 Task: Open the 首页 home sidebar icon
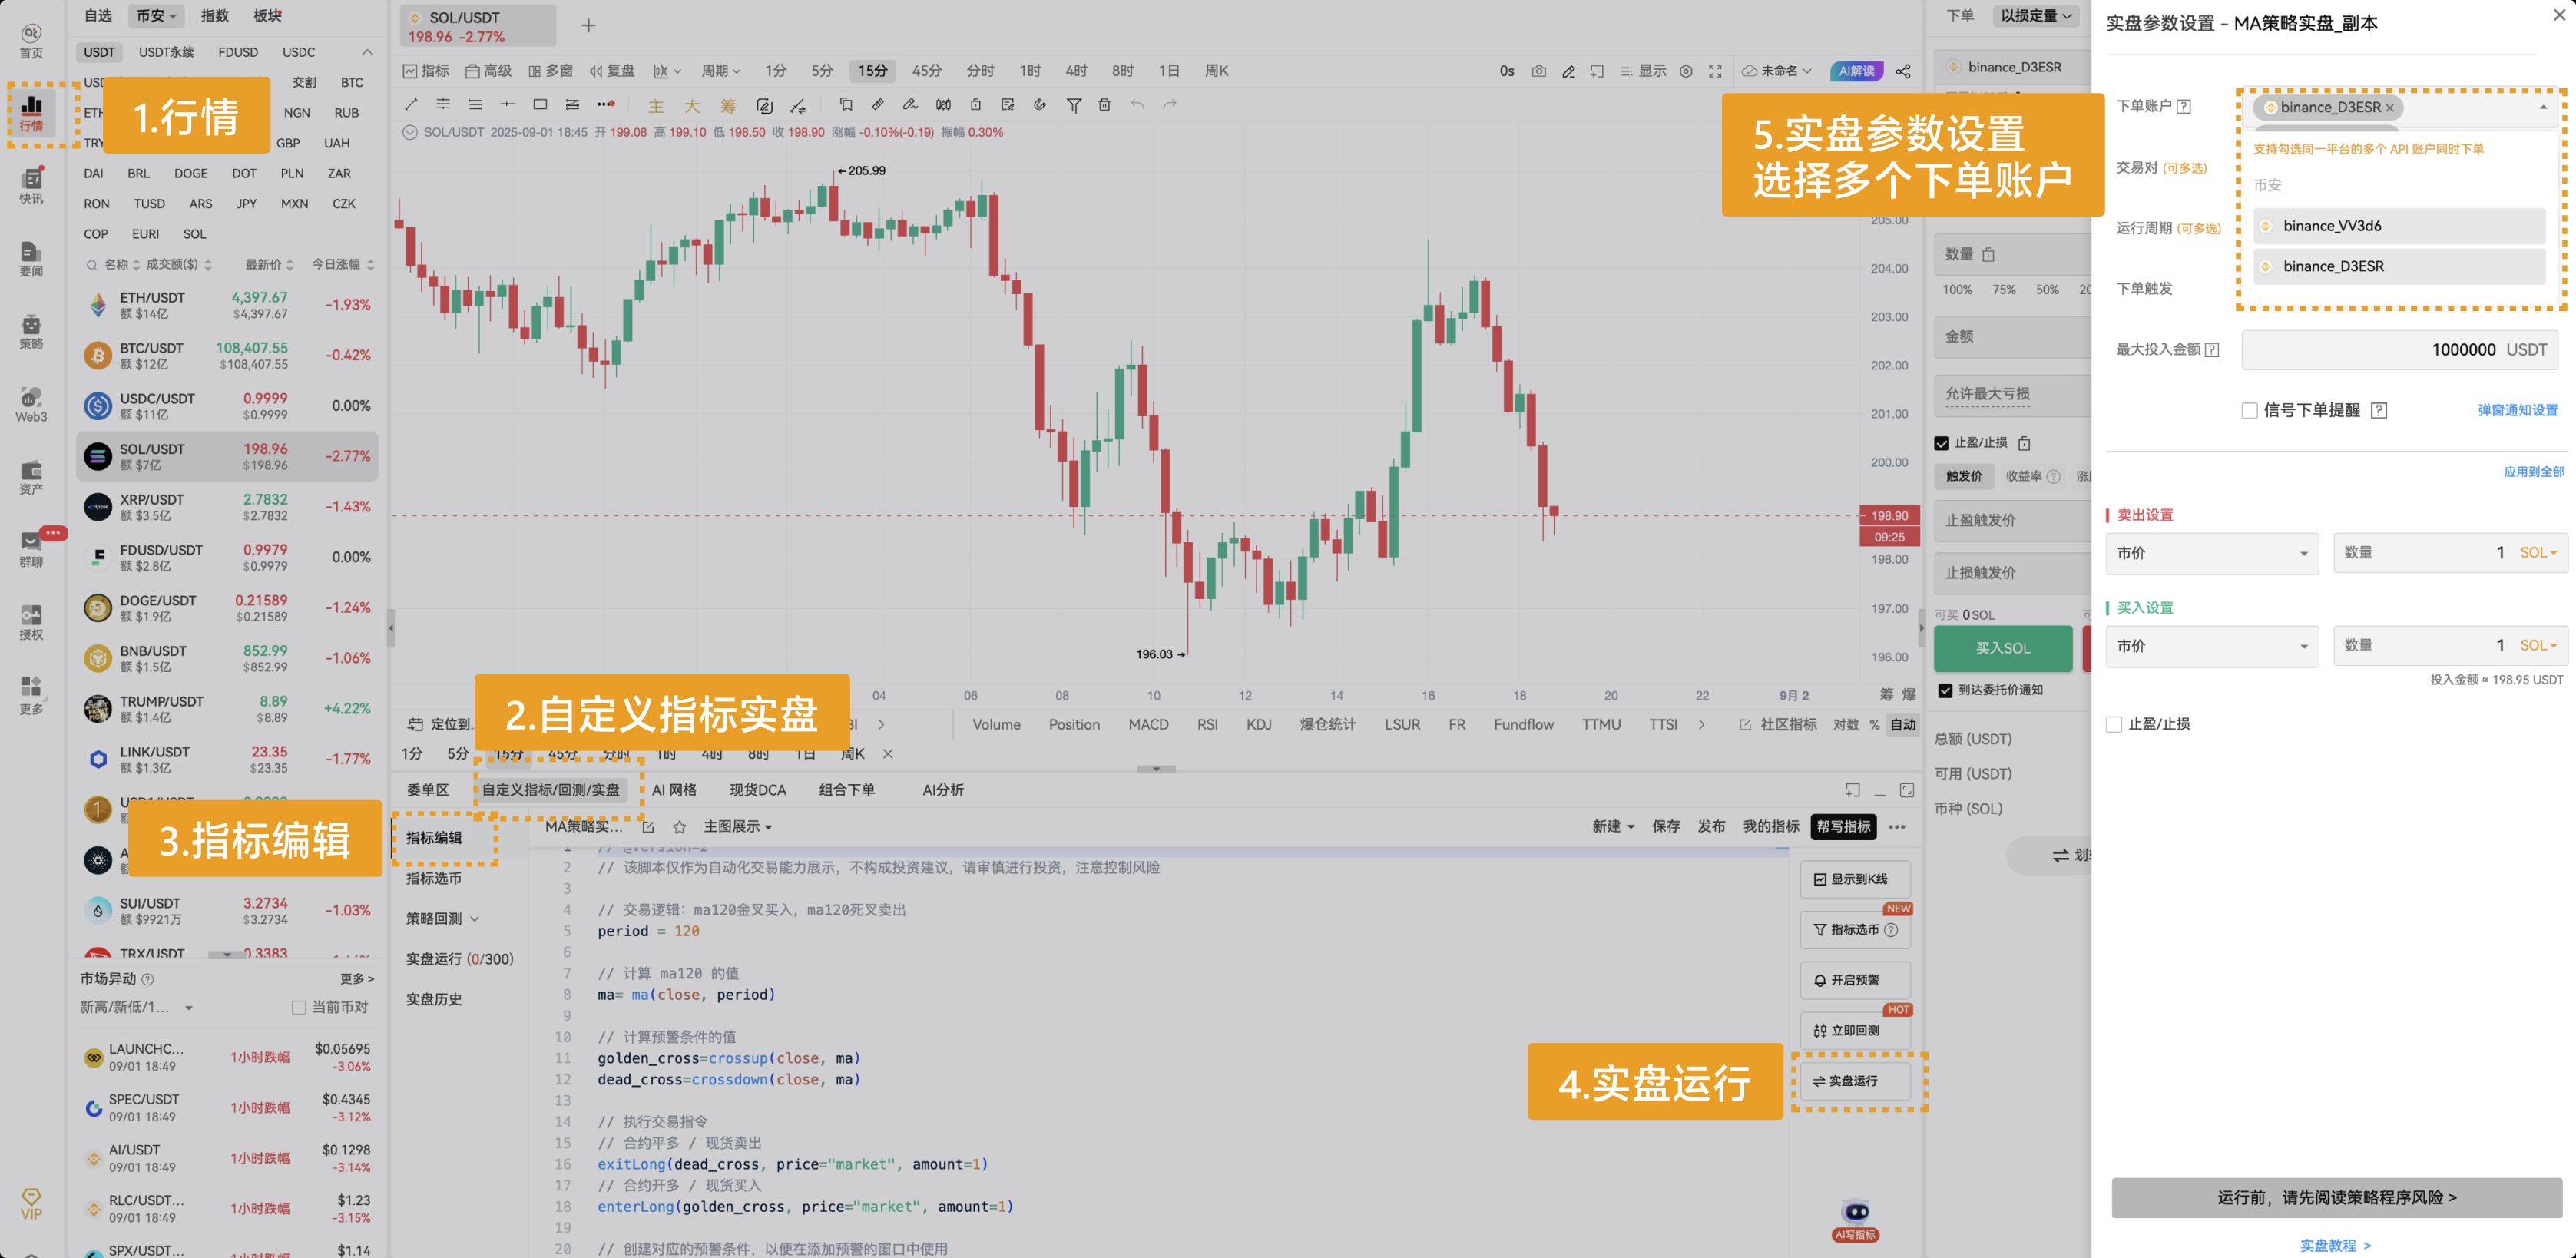pyautogui.click(x=31, y=41)
